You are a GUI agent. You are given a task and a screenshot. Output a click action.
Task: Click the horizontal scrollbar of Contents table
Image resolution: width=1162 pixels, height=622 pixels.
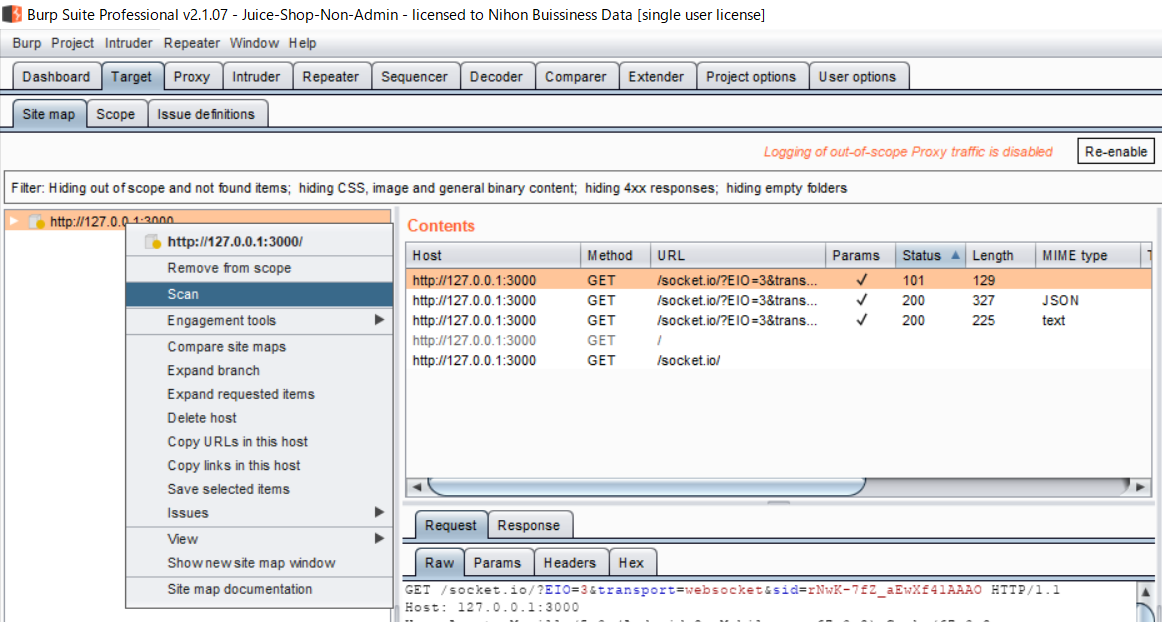646,487
